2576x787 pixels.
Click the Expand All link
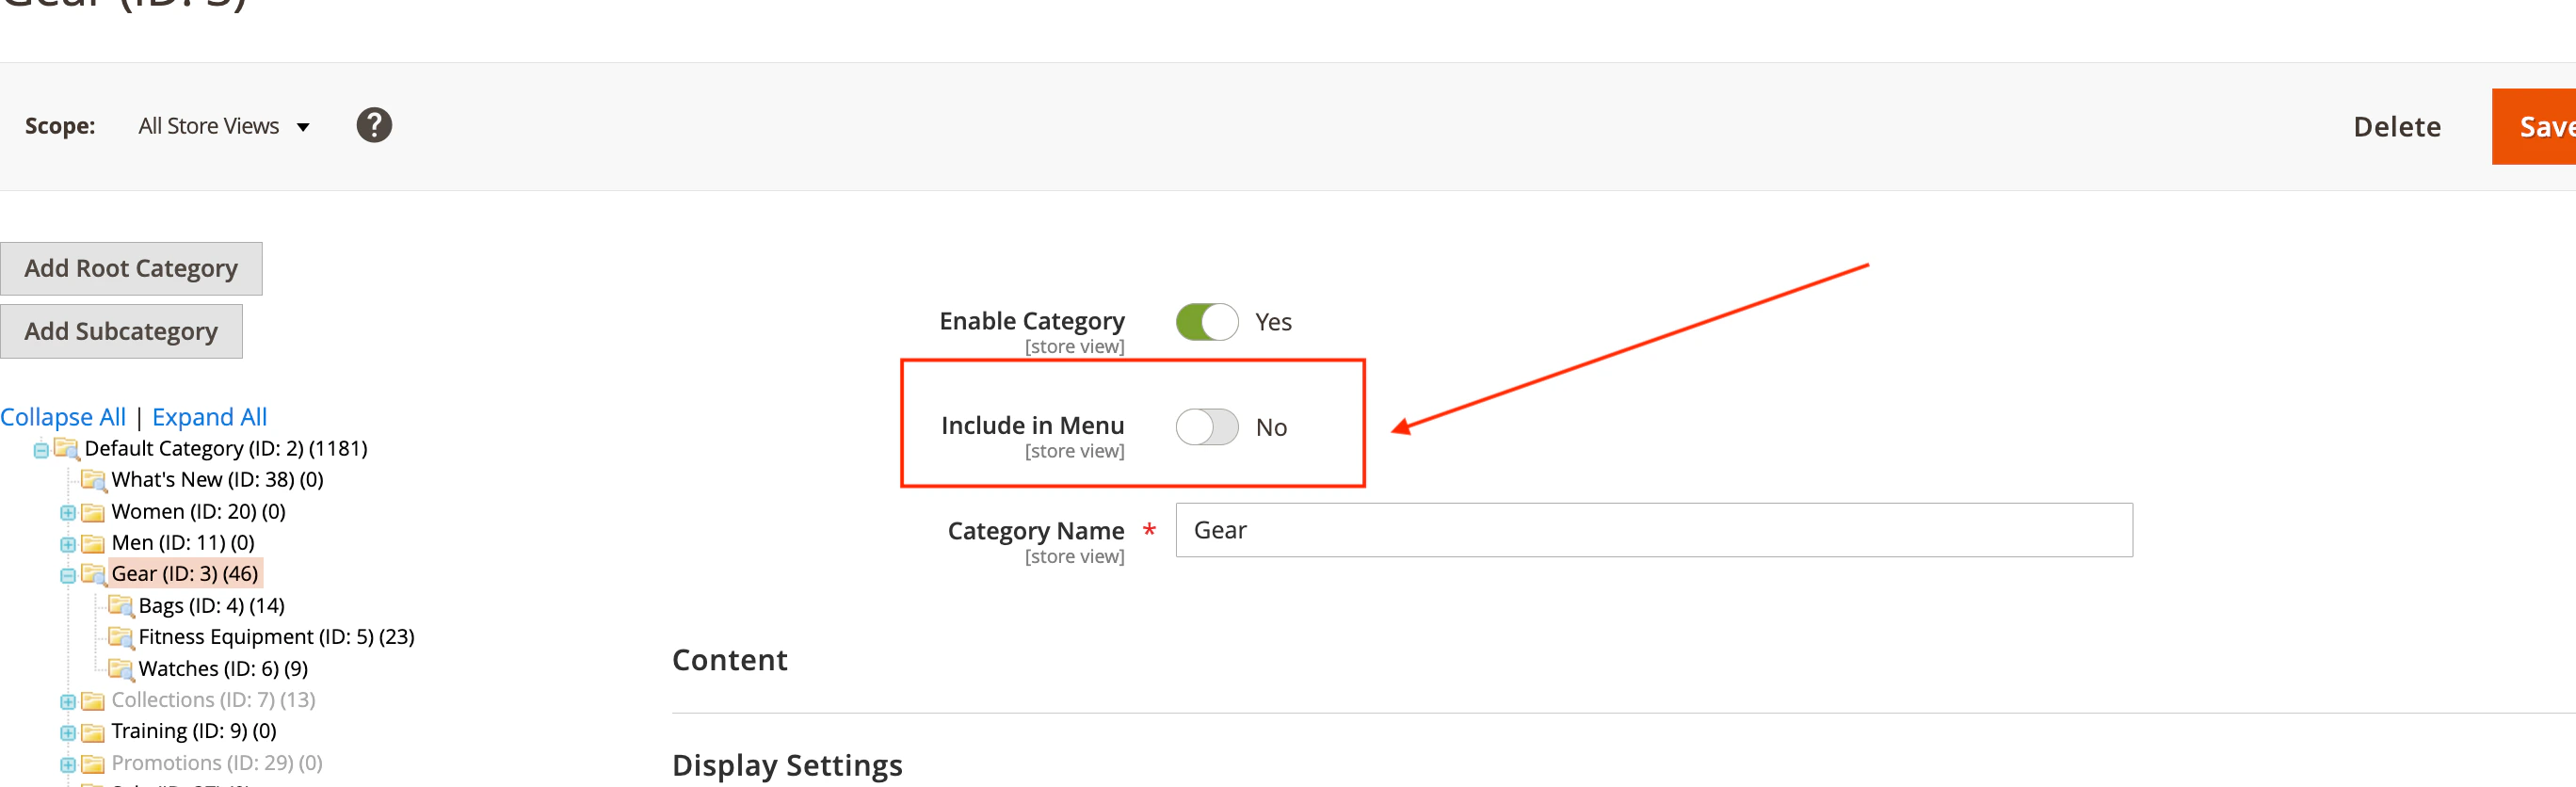209,416
